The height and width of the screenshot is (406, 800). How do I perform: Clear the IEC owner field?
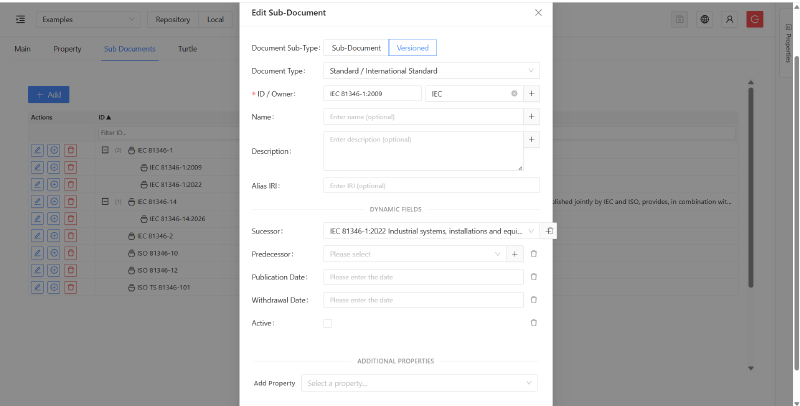tap(514, 94)
